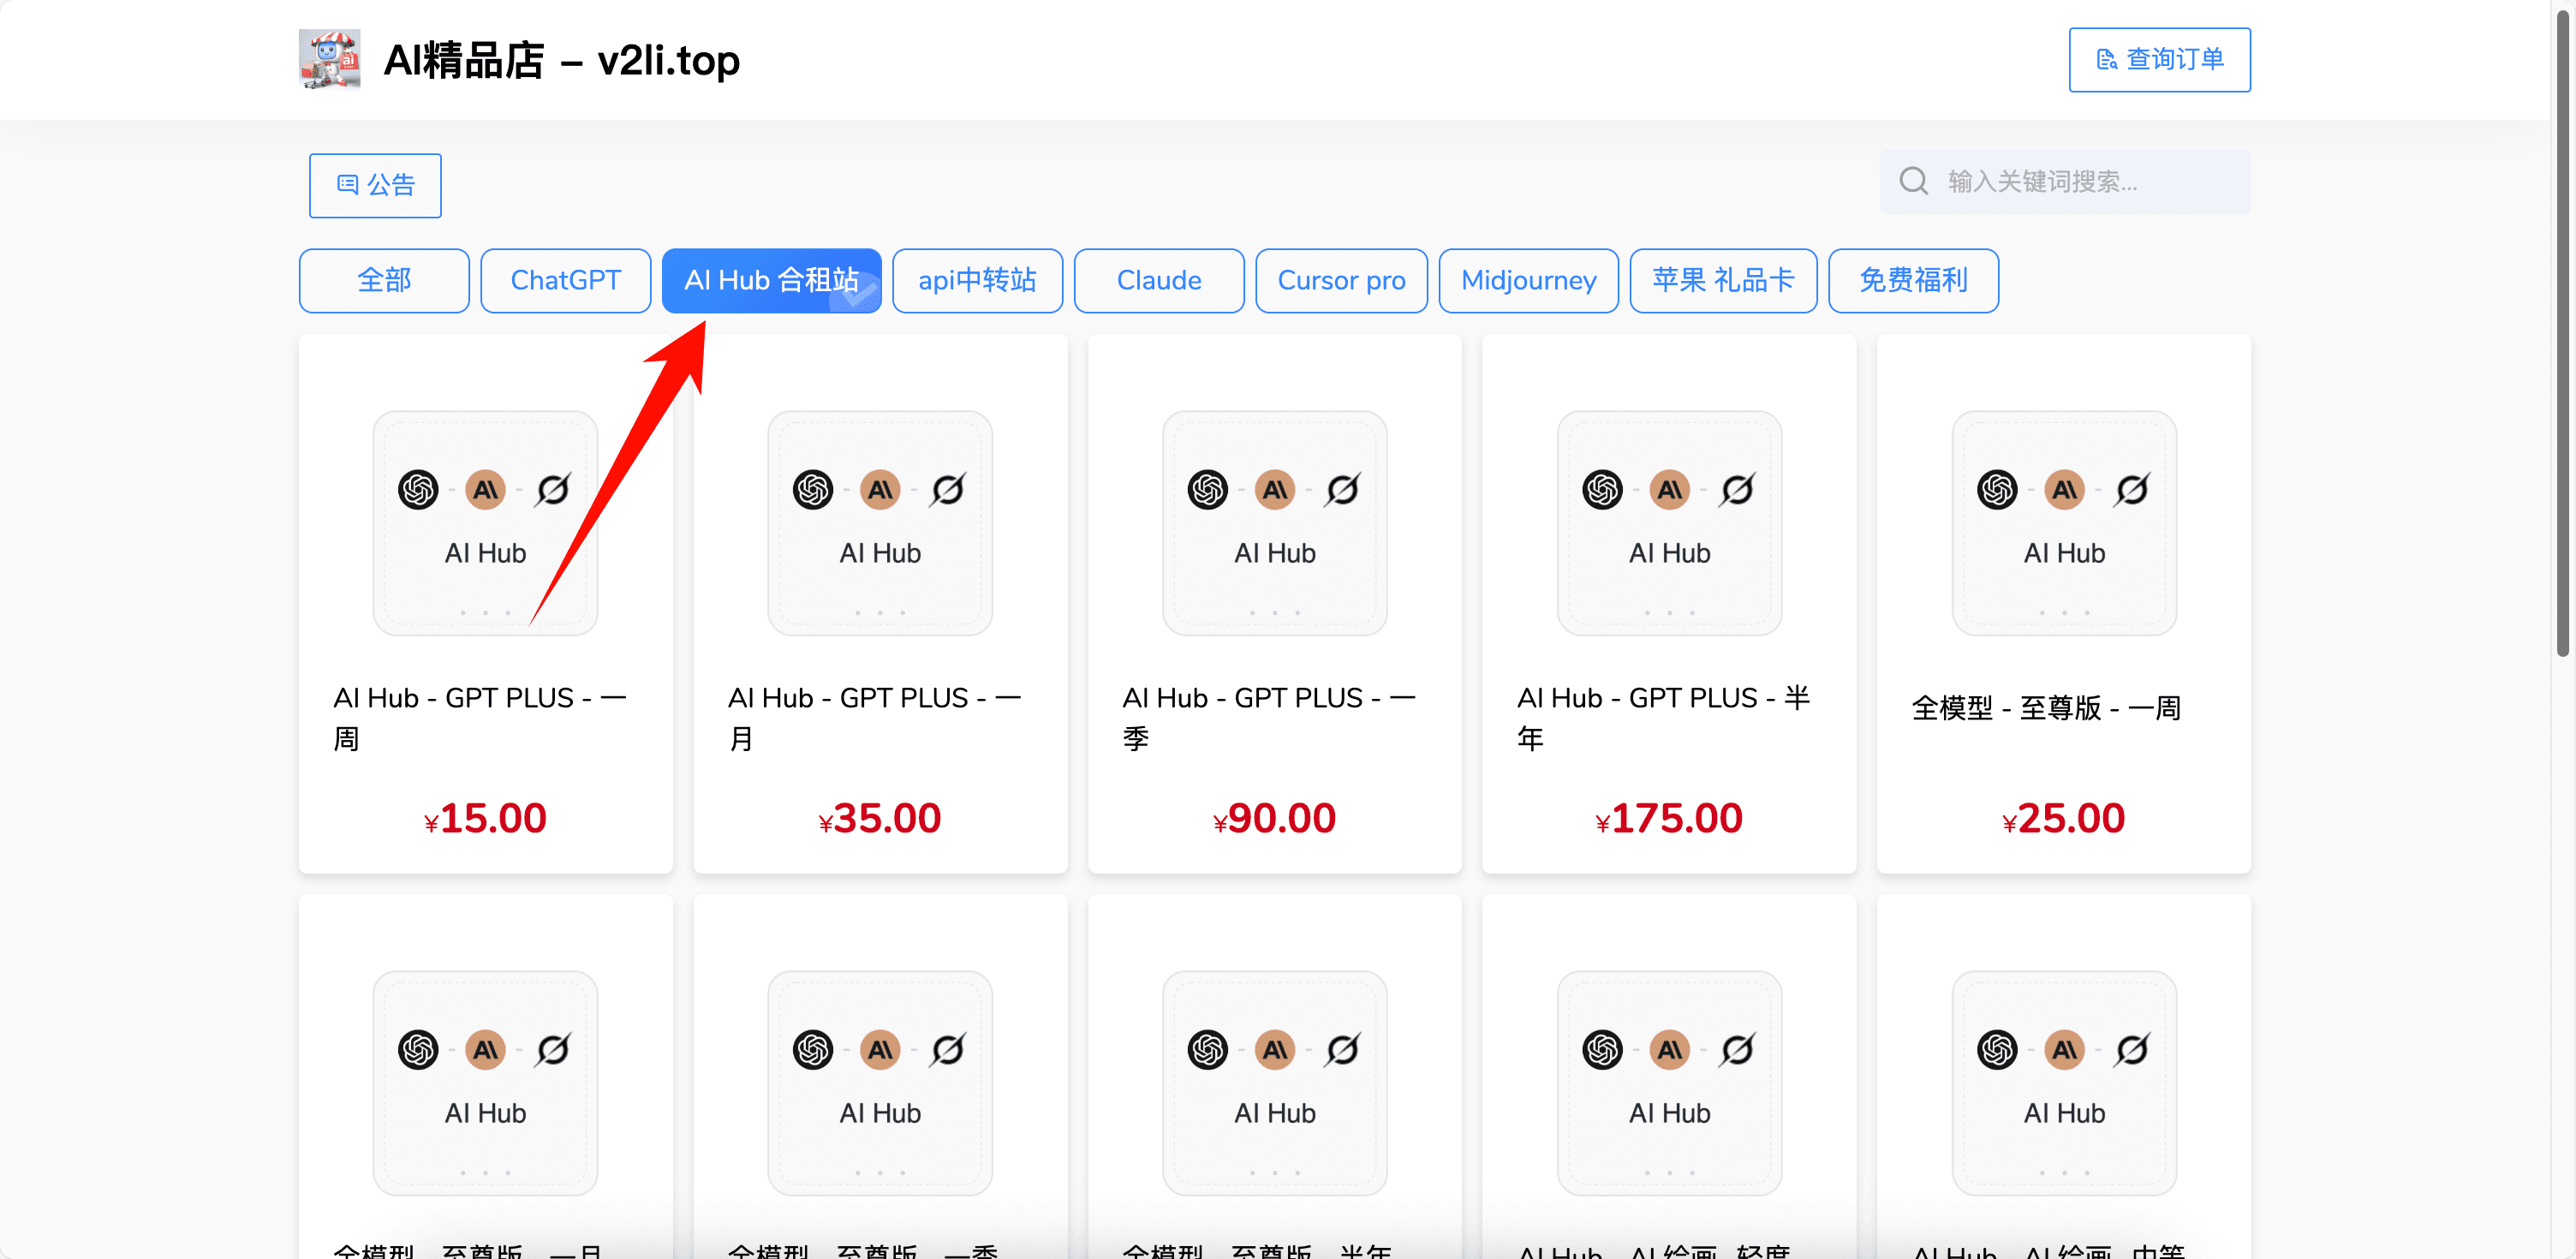The height and width of the screenshot is (1259, 2576).
Task: Select the 免费福利 category tab
Action: tap(1912, 280)
